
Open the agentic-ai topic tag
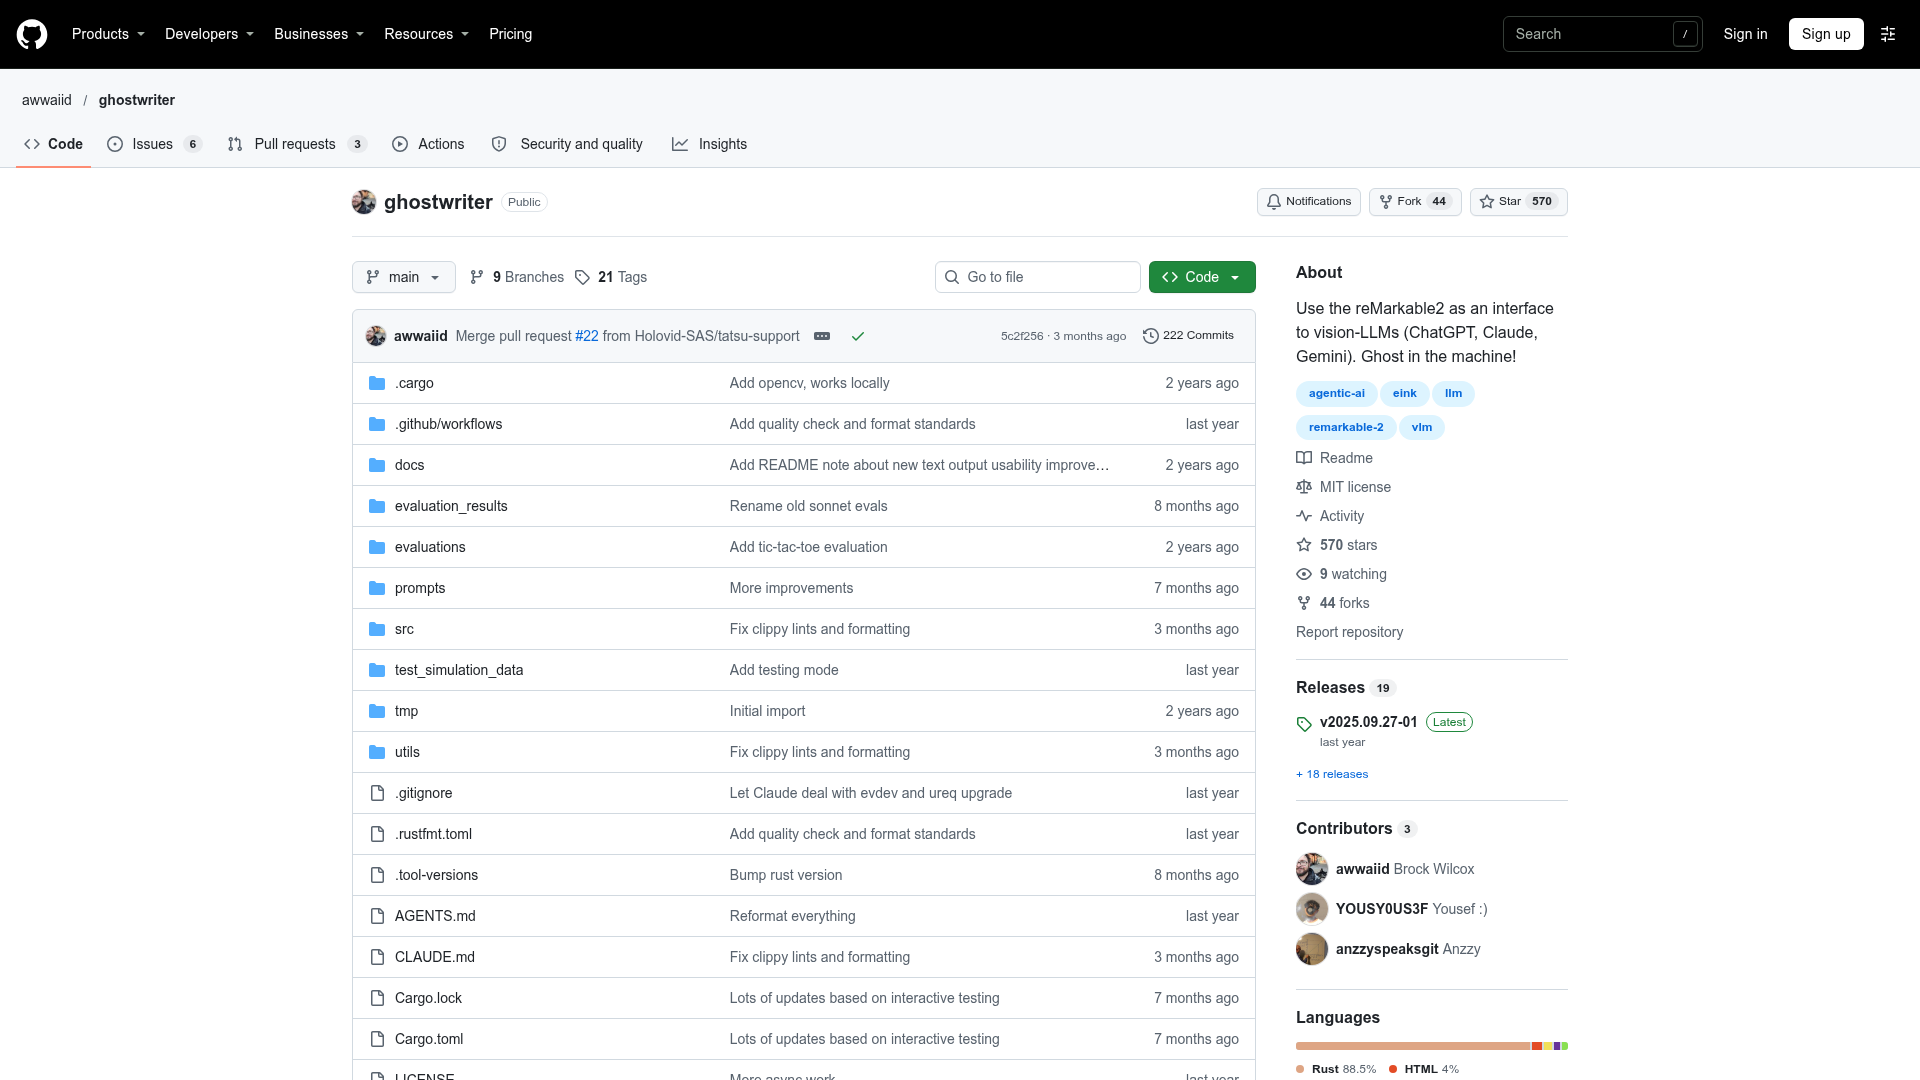(1336, 394)
